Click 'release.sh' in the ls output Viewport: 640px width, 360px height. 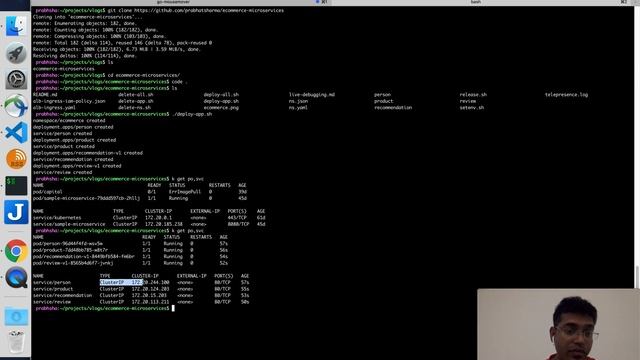point(473,95)
